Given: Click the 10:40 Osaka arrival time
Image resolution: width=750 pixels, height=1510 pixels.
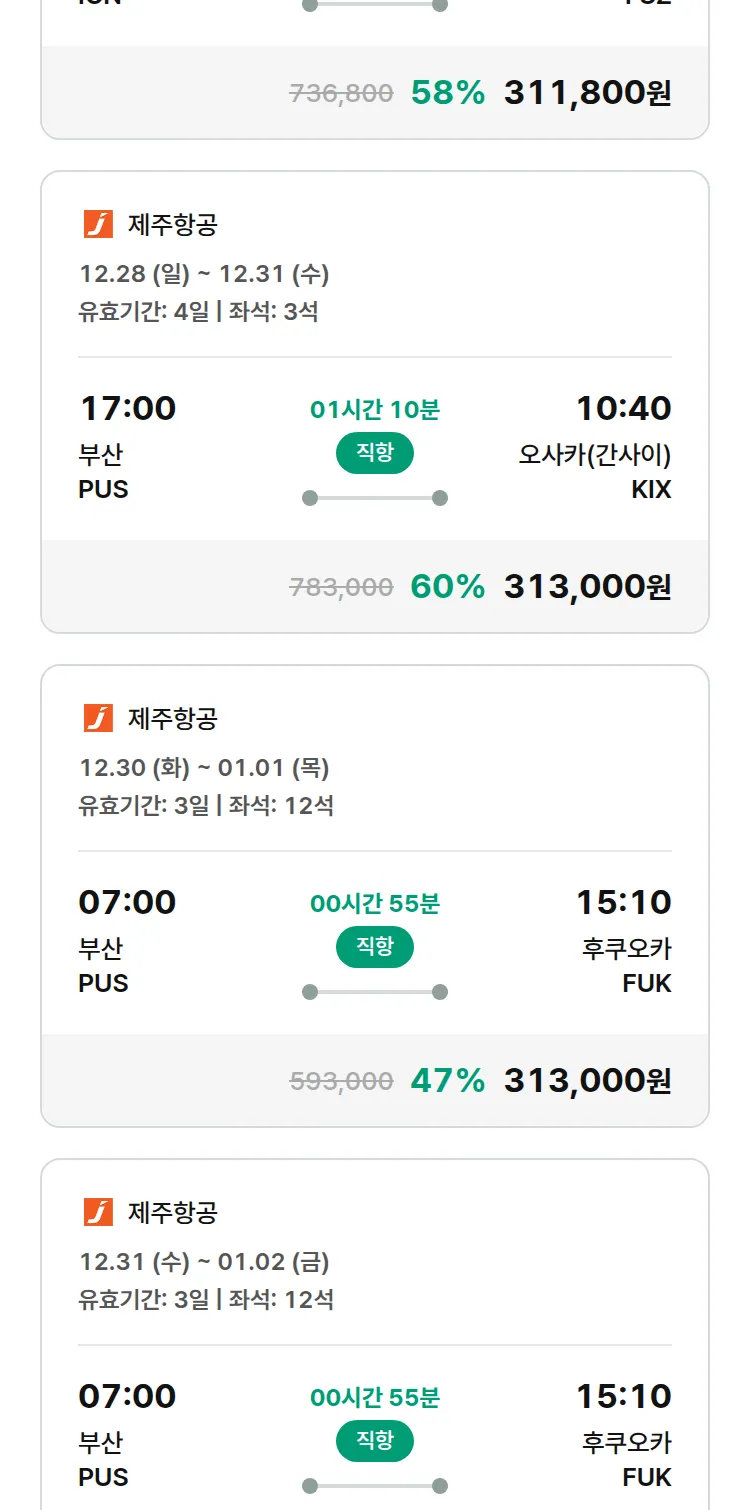Looking at the screenshot, I should coord(623,408).
